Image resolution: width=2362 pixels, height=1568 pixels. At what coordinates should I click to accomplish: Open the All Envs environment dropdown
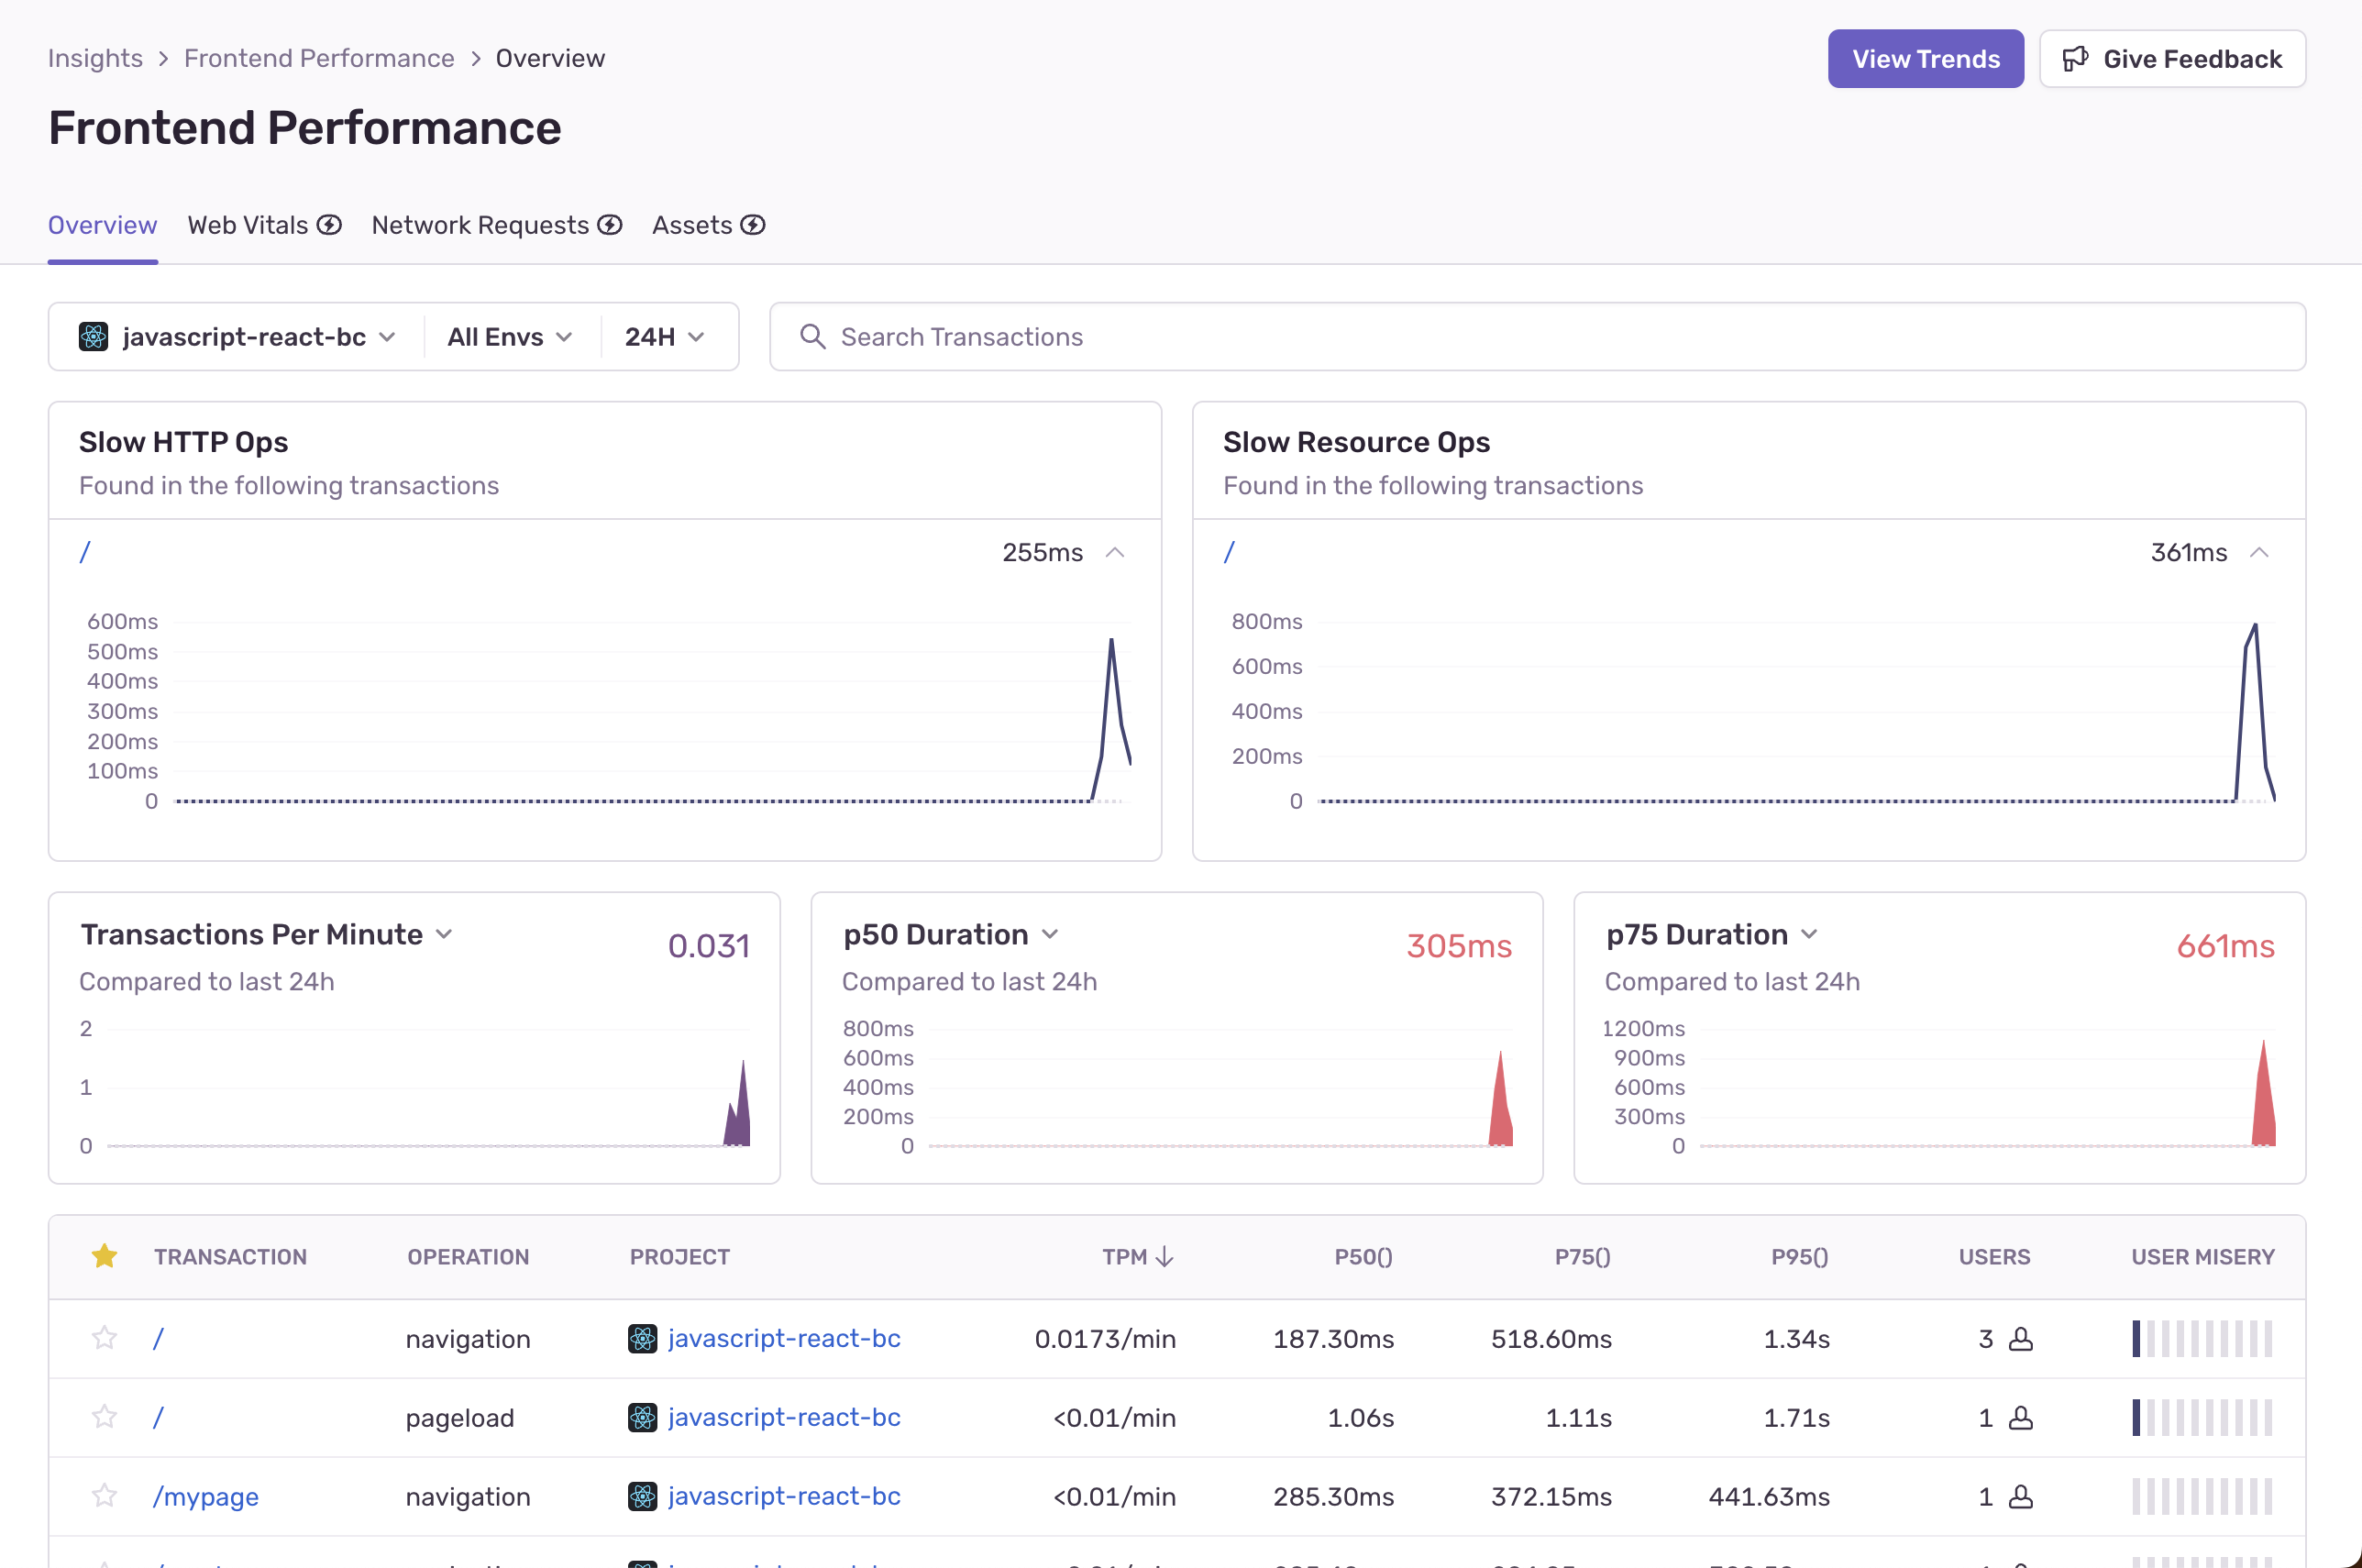[x=509, y=337]
